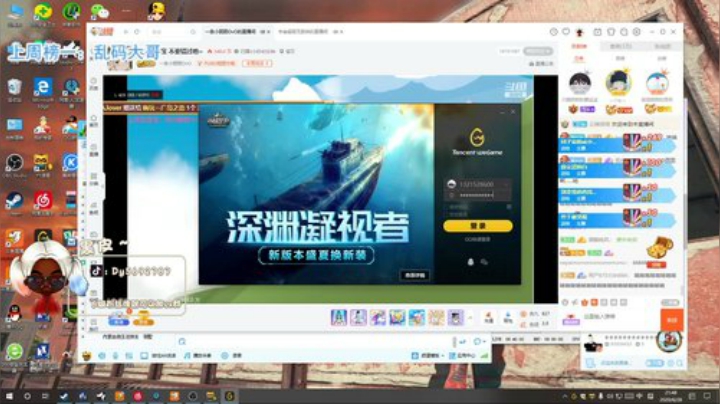Select the second tab of the right ranking panel
The image size is (720, 404).
(x=620, y=46)
